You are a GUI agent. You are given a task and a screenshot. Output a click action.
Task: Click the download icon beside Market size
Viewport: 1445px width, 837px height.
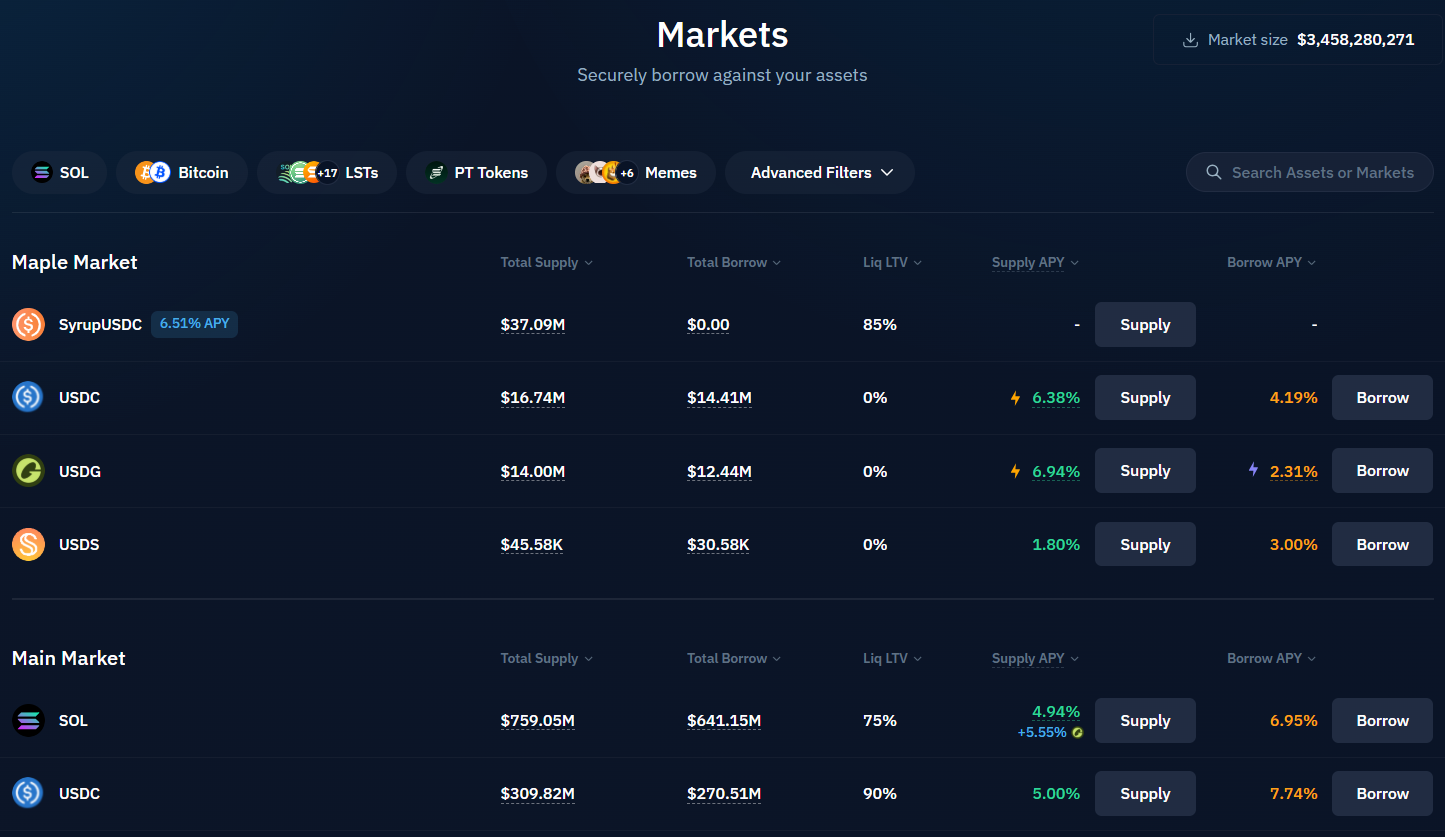point(1190,40)
